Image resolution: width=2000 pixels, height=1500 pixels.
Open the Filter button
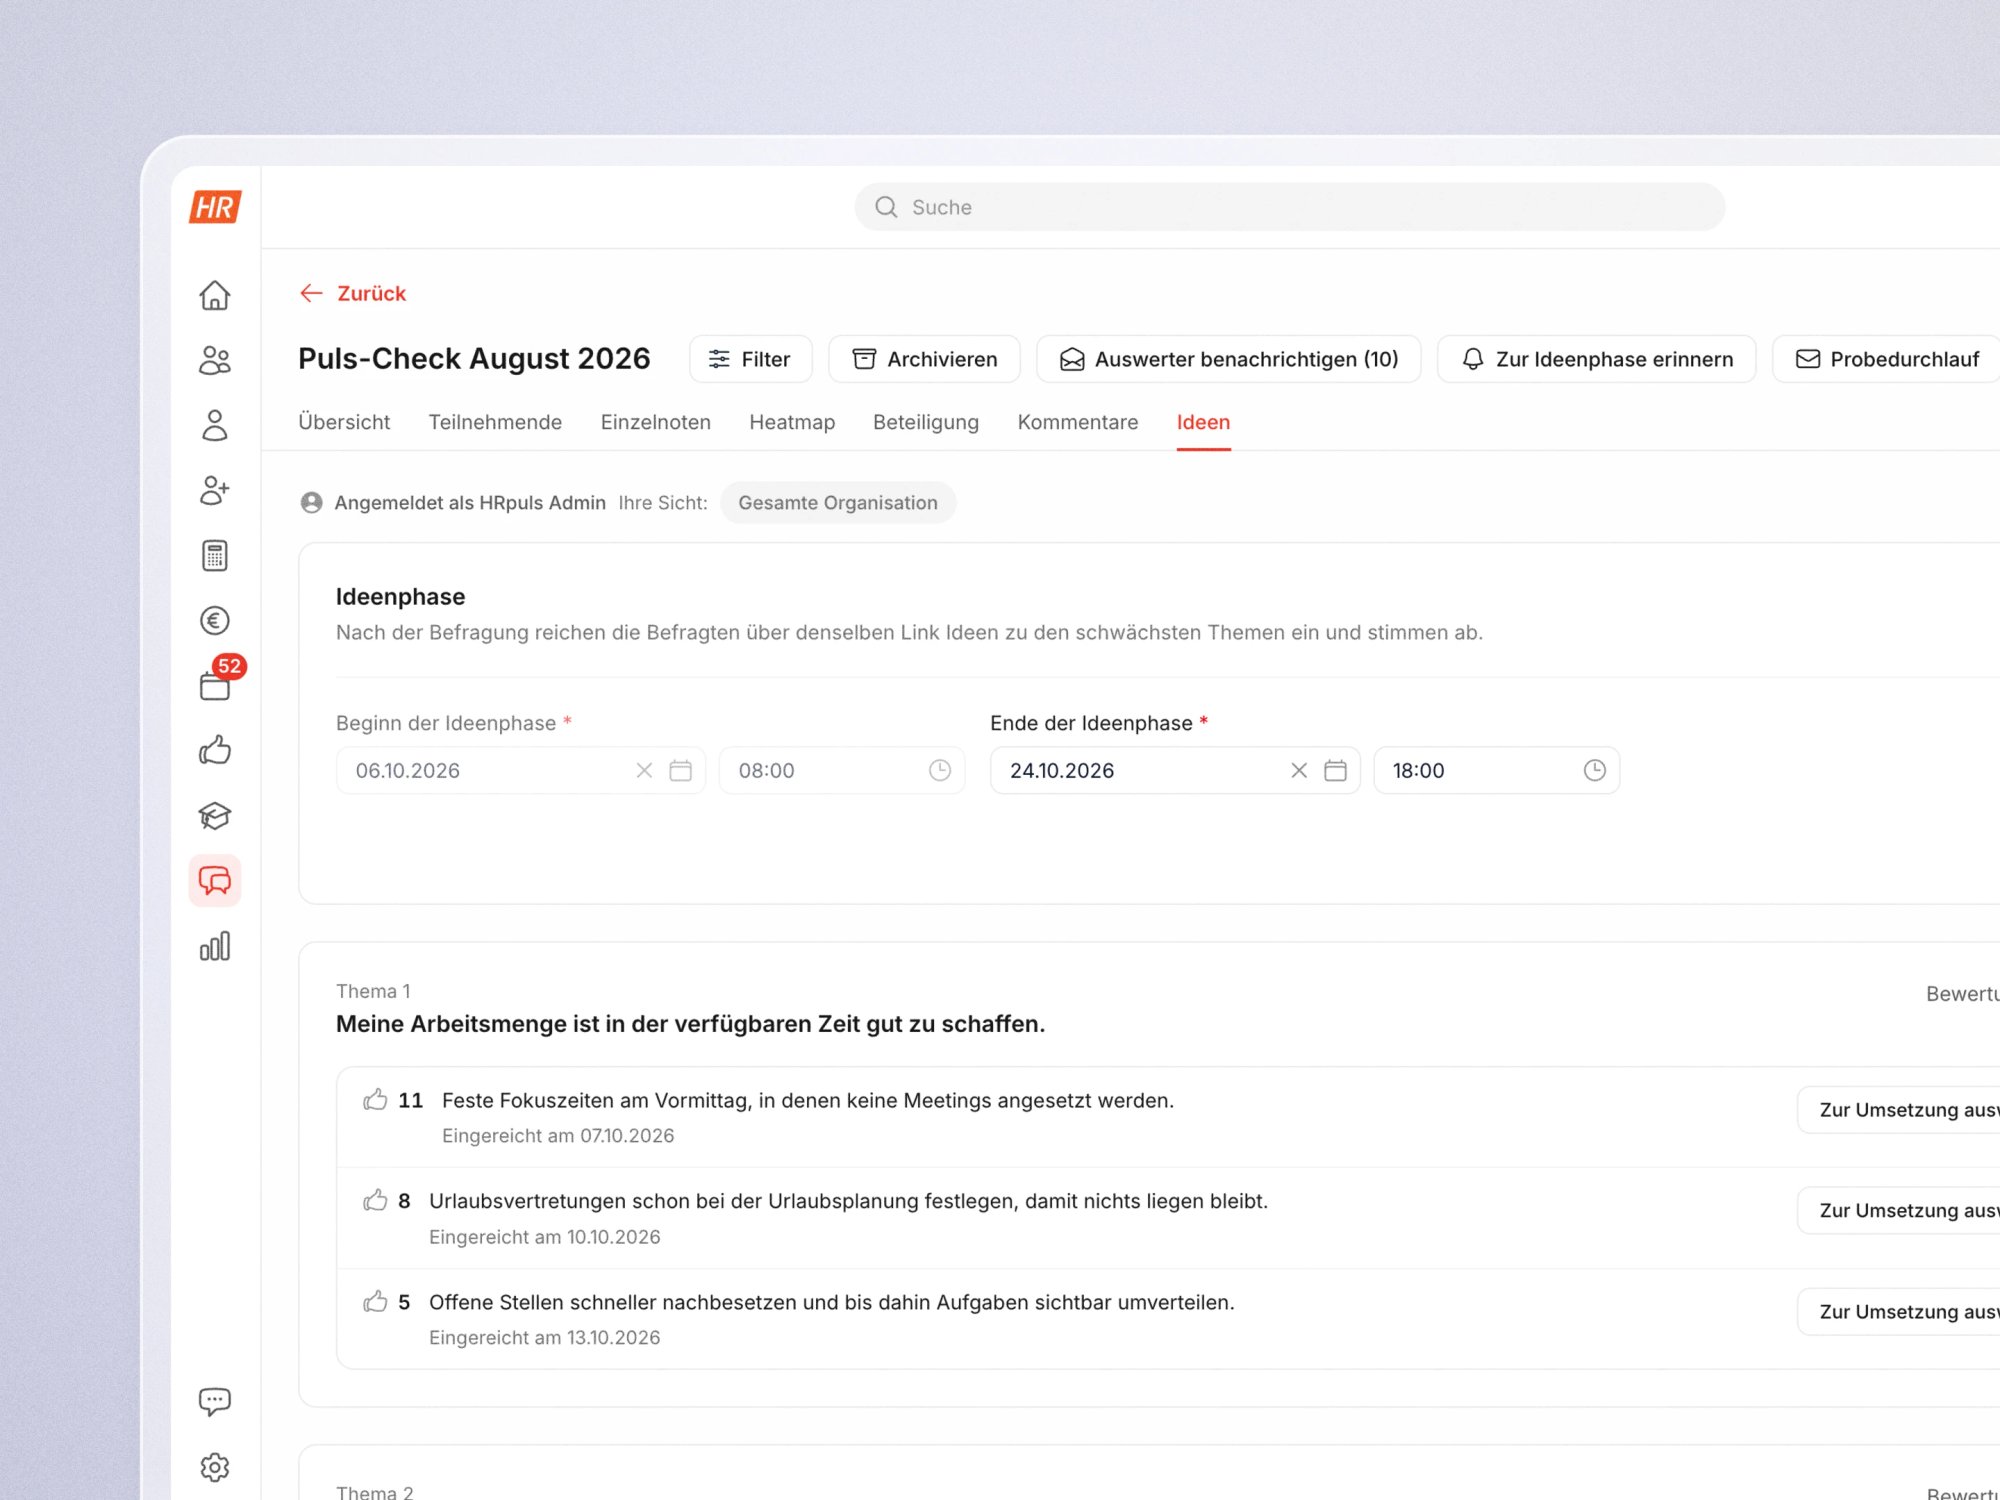pyautogui.click(x=750, y=359)
